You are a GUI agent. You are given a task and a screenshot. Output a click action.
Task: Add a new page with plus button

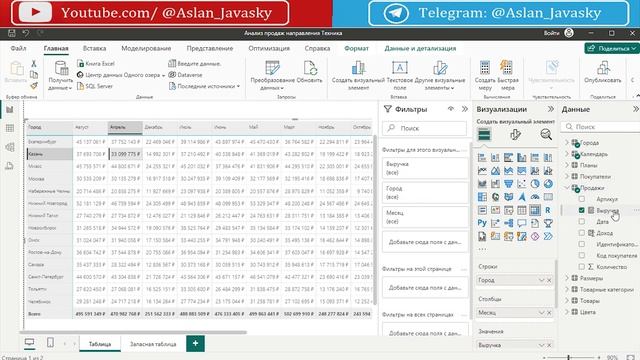(196, 343)
